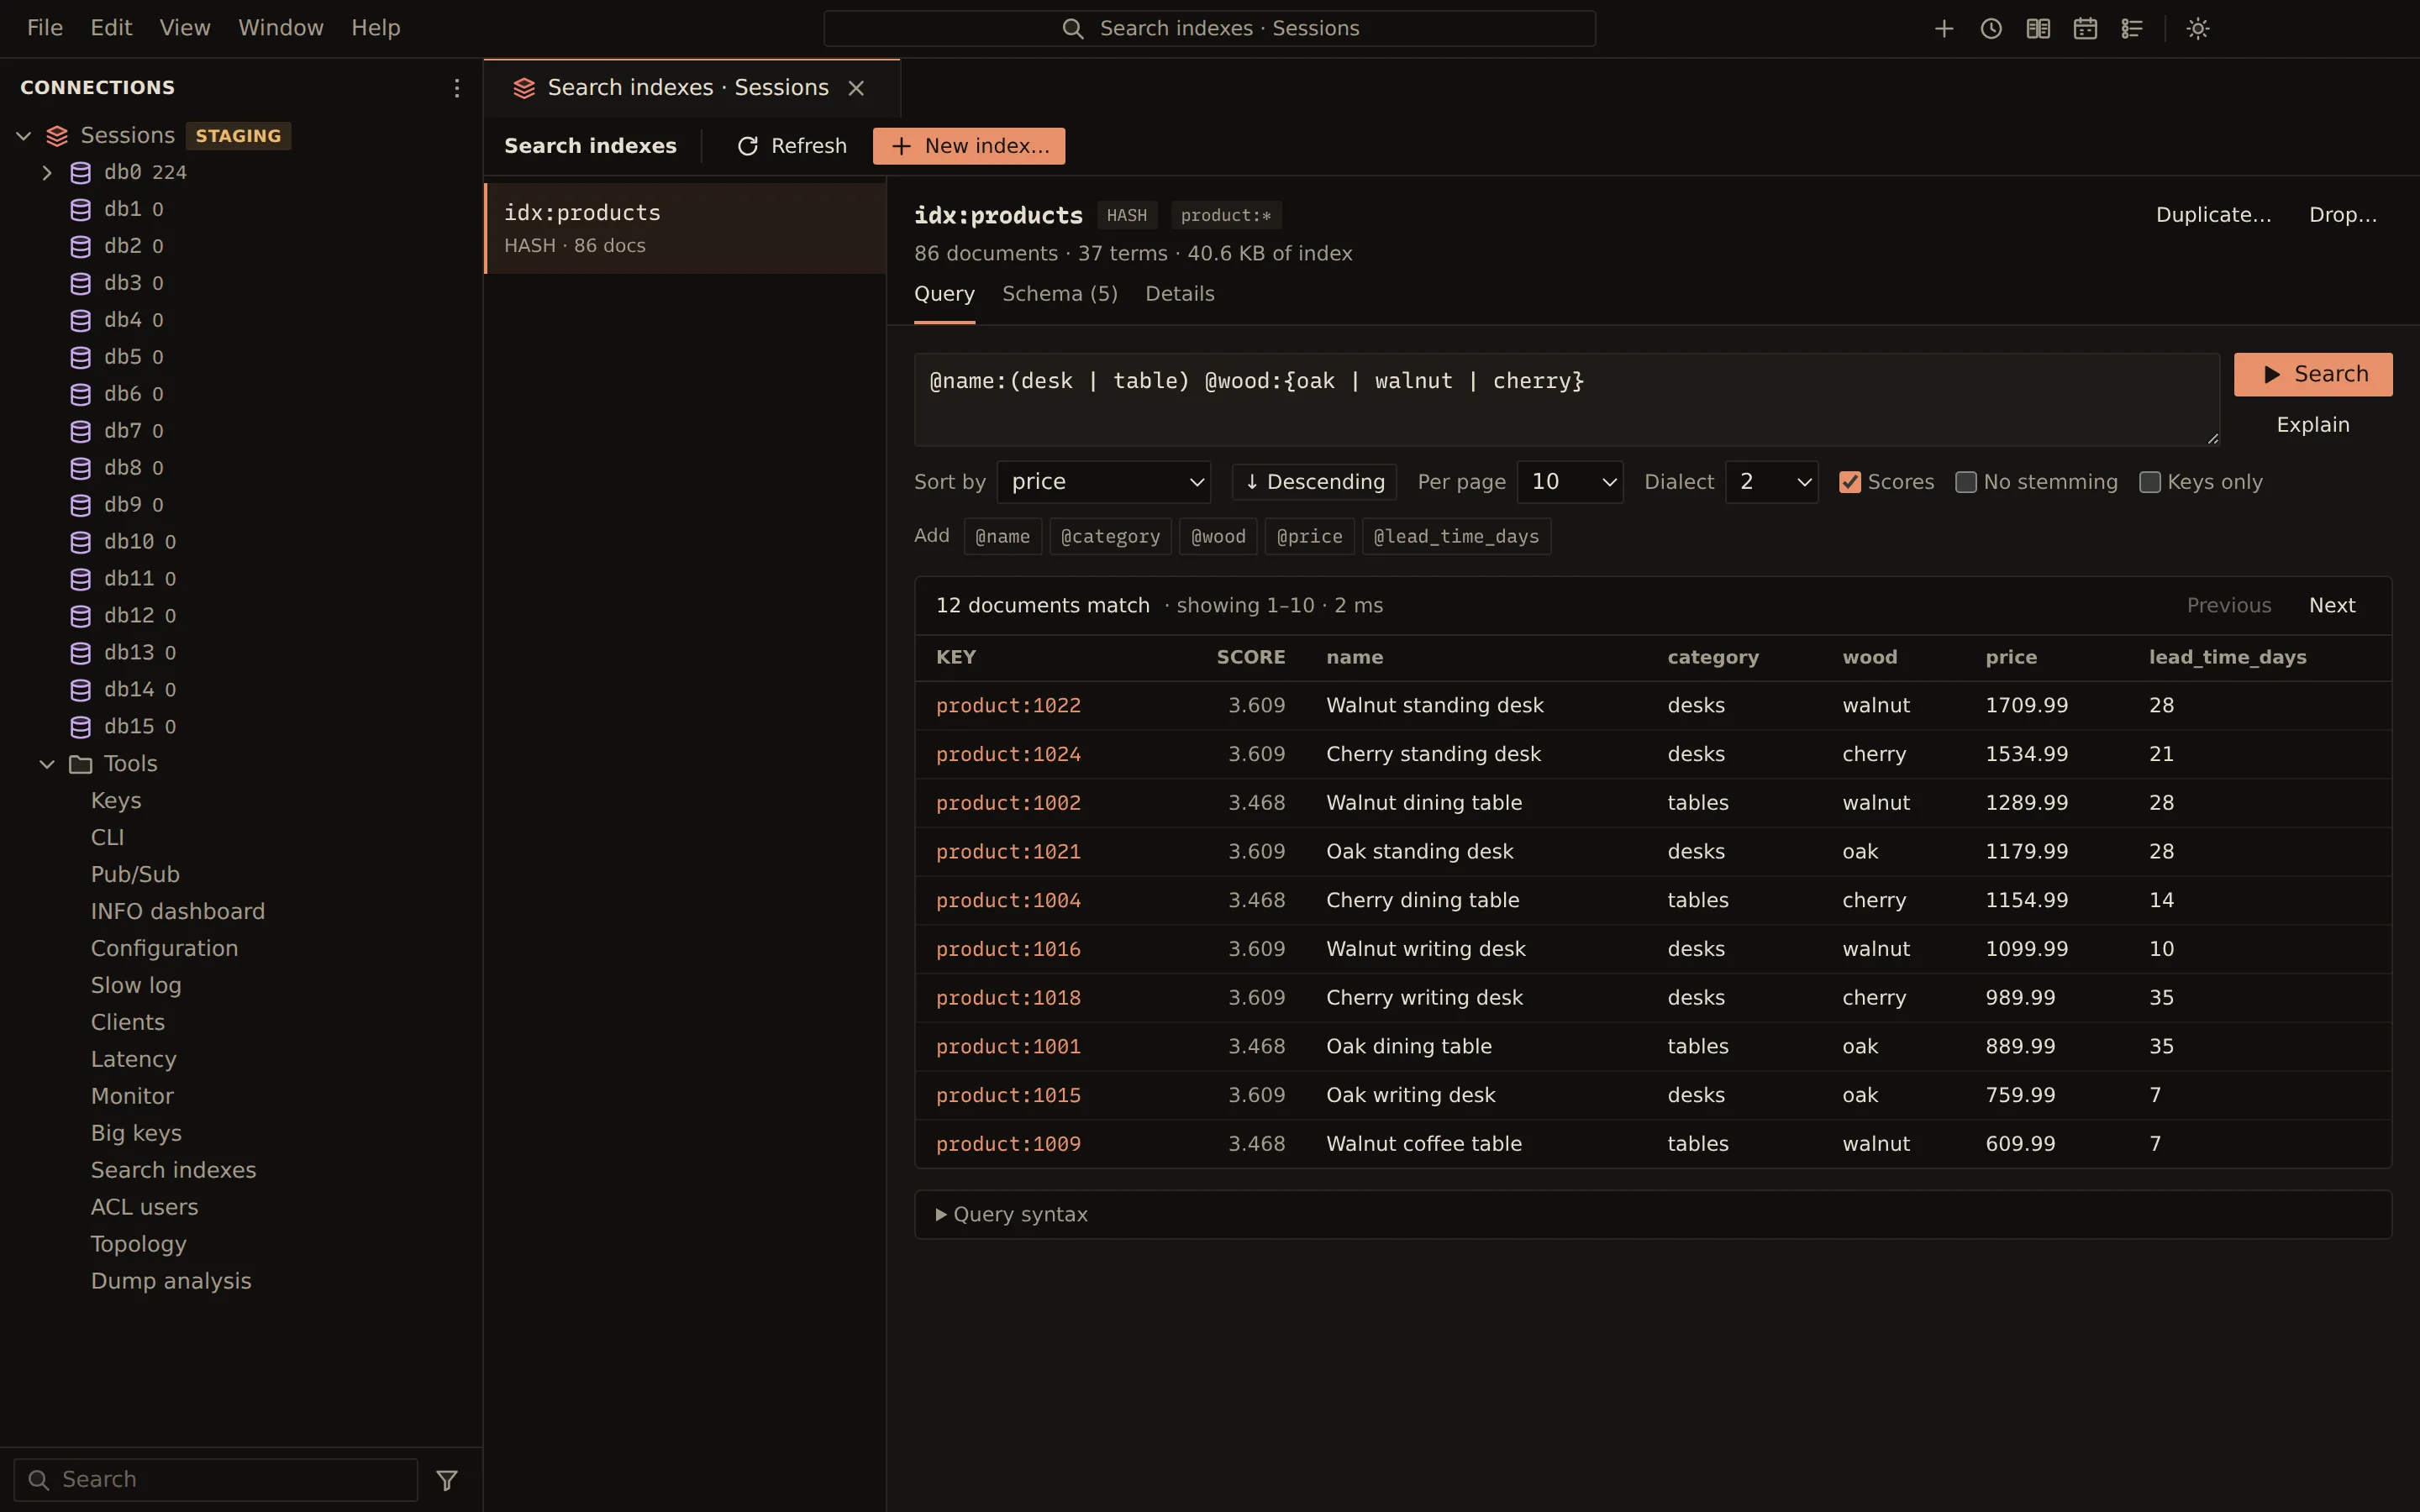Open the Dump analysis tool
2420x1512 pixels.
coord(171,1282)
